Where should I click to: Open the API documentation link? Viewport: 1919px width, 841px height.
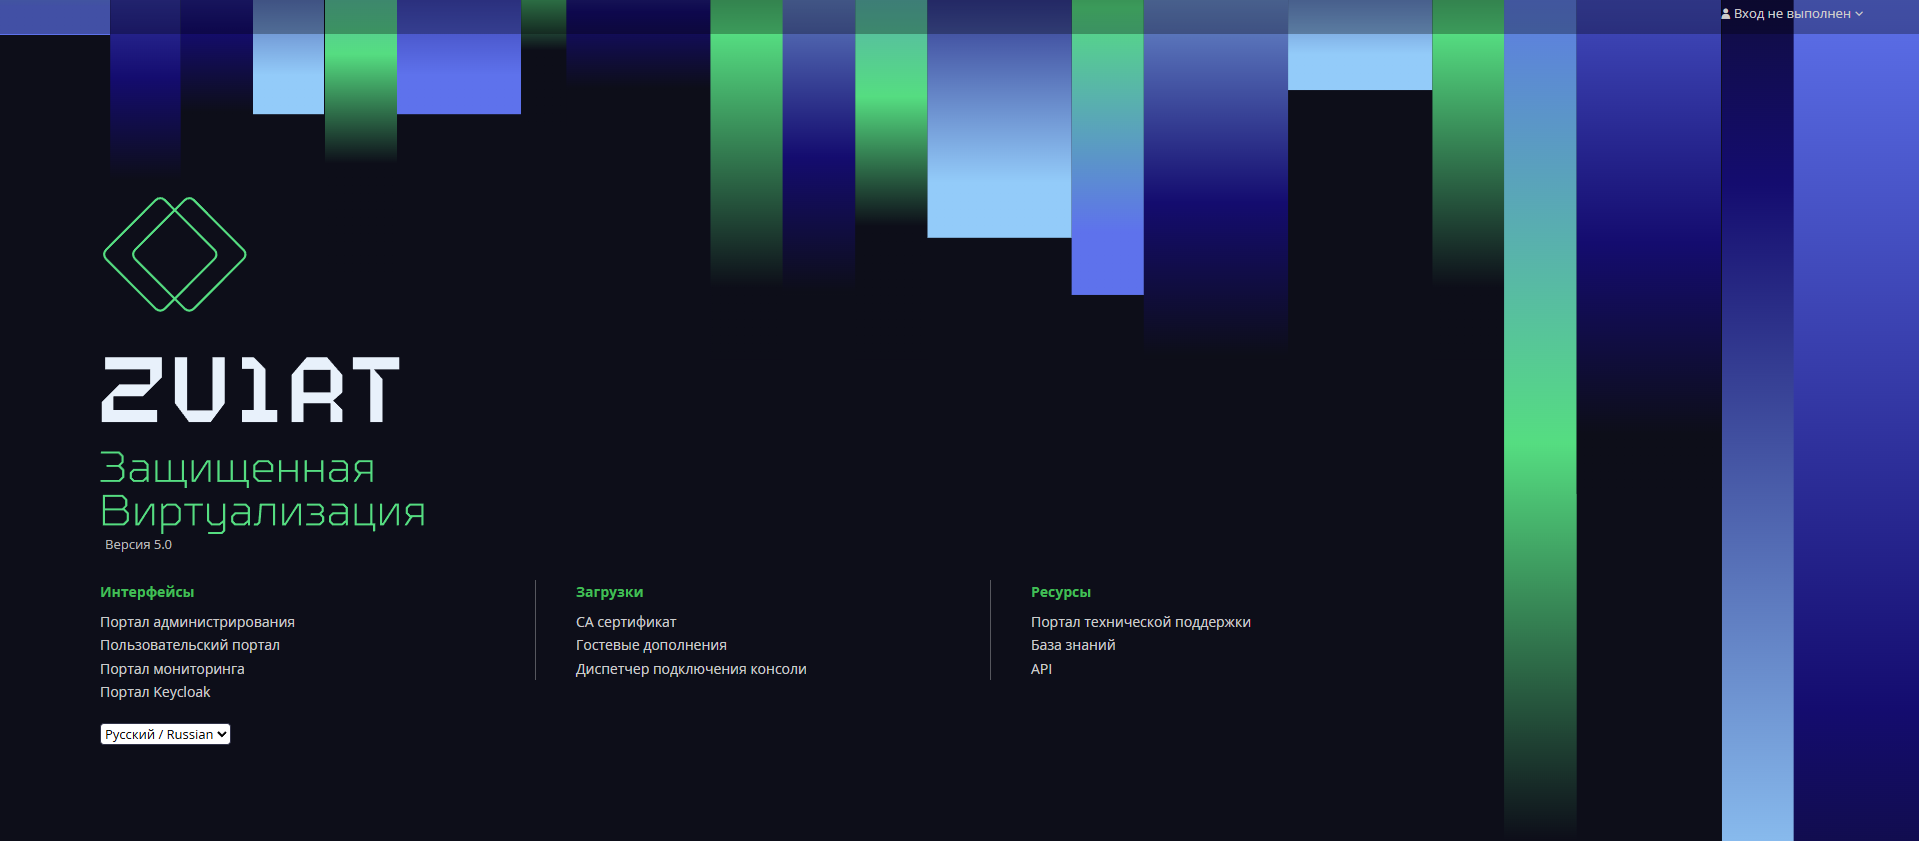click(1041, 669)
